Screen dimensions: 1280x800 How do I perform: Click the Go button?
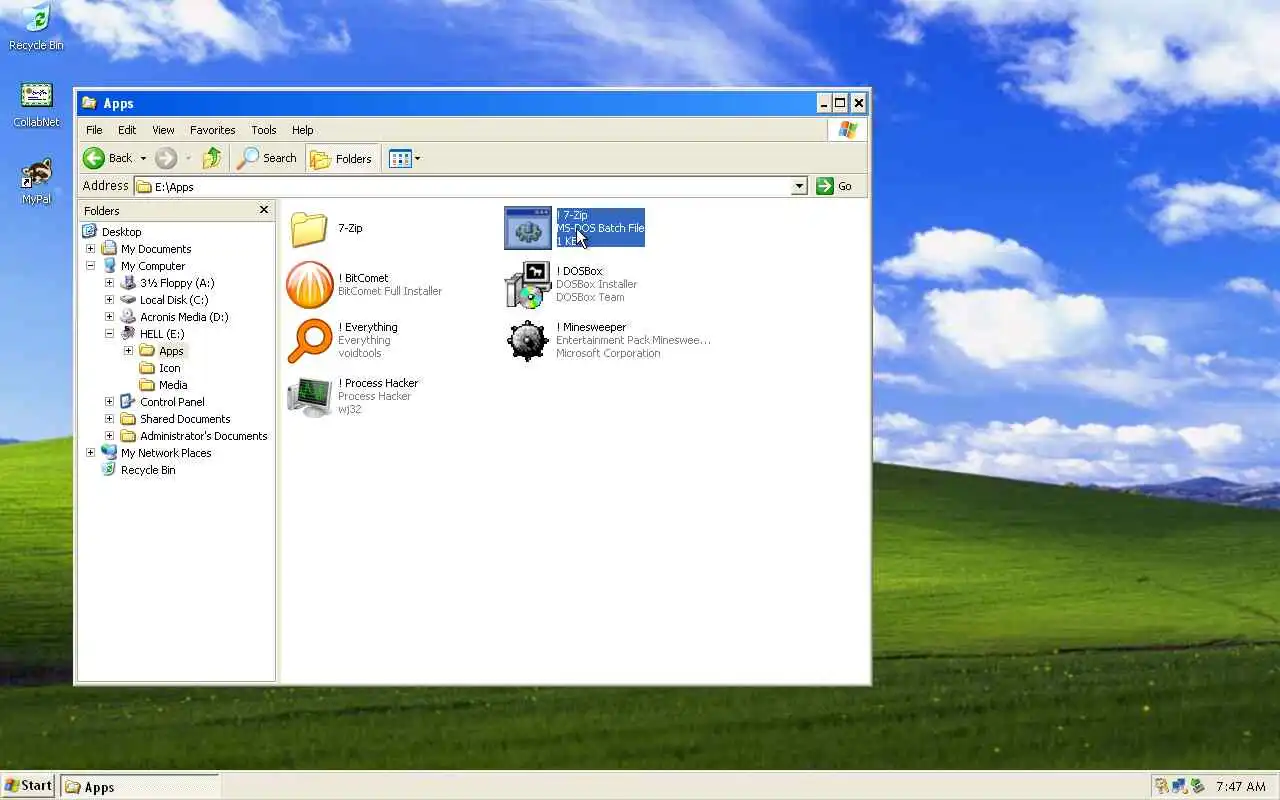tap(834, 186)
